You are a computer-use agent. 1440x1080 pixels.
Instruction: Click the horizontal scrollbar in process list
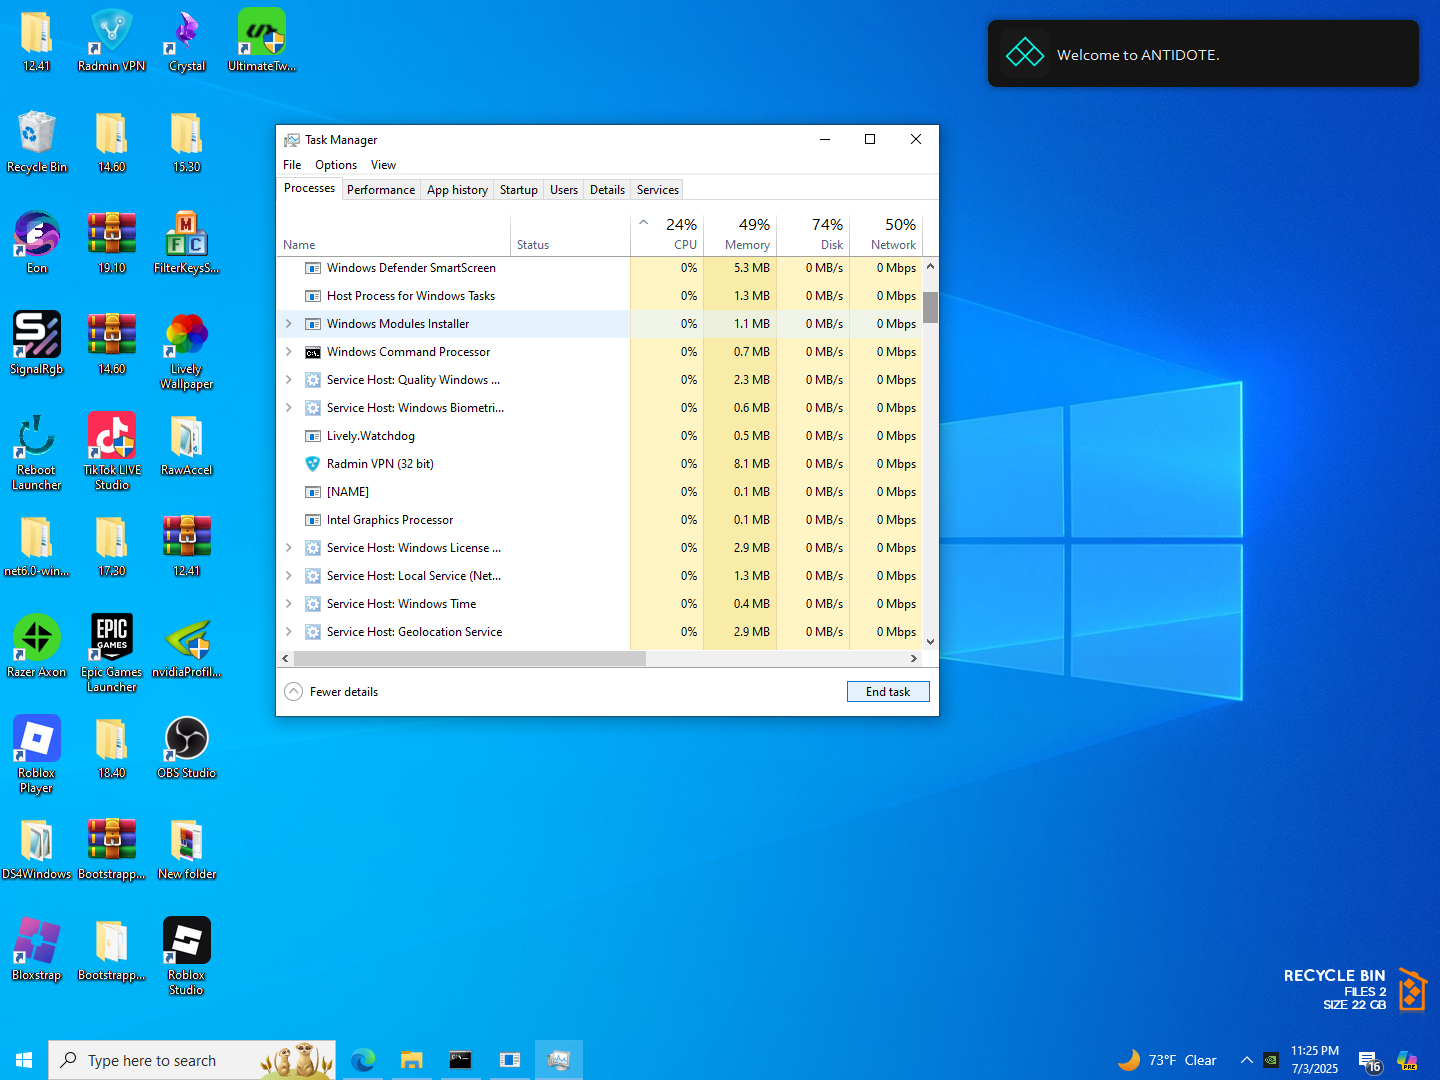coord(470,658)
